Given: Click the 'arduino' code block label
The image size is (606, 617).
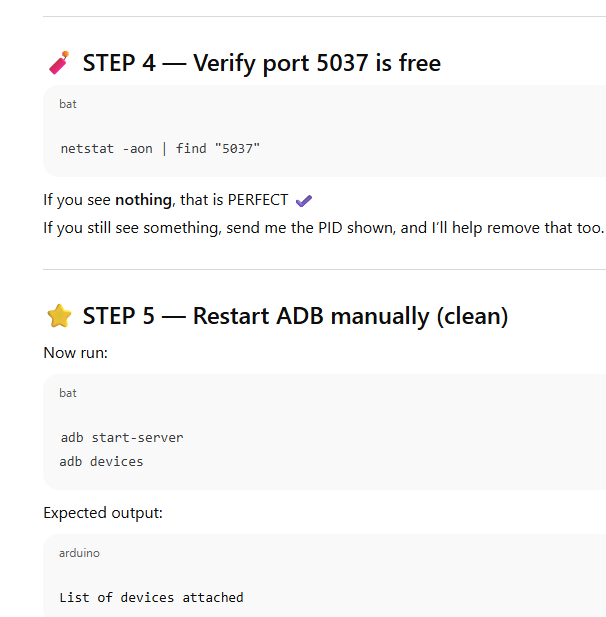Looking at the screenshot, I should [79, 553].
